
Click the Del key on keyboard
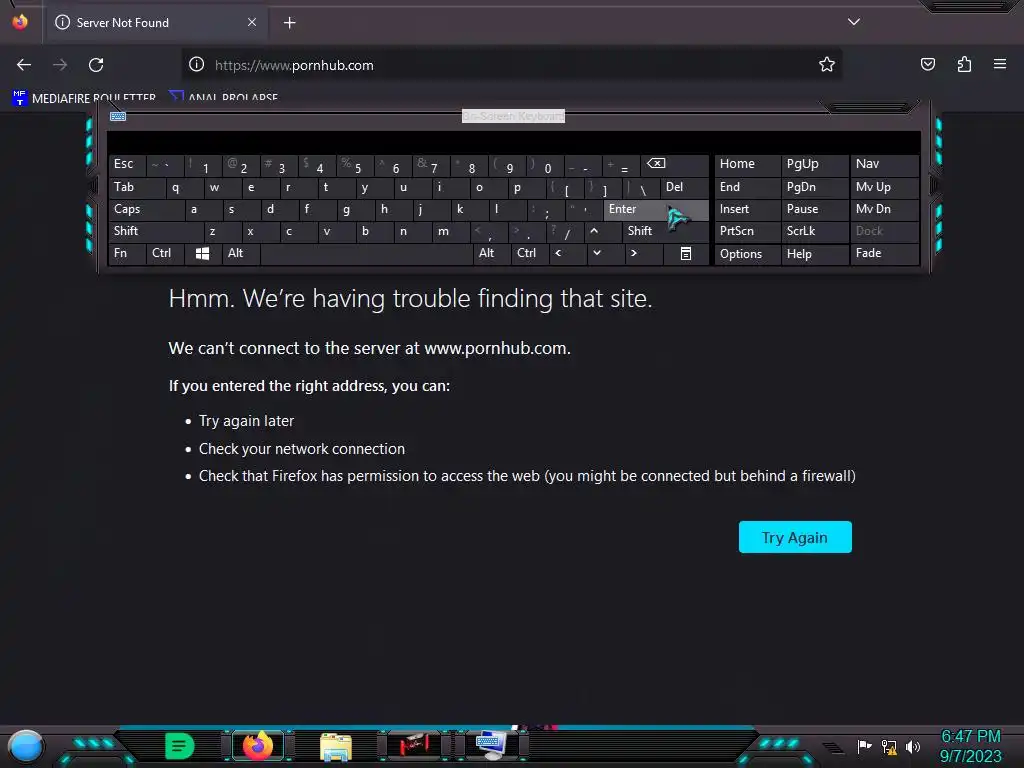coord(684,187)
